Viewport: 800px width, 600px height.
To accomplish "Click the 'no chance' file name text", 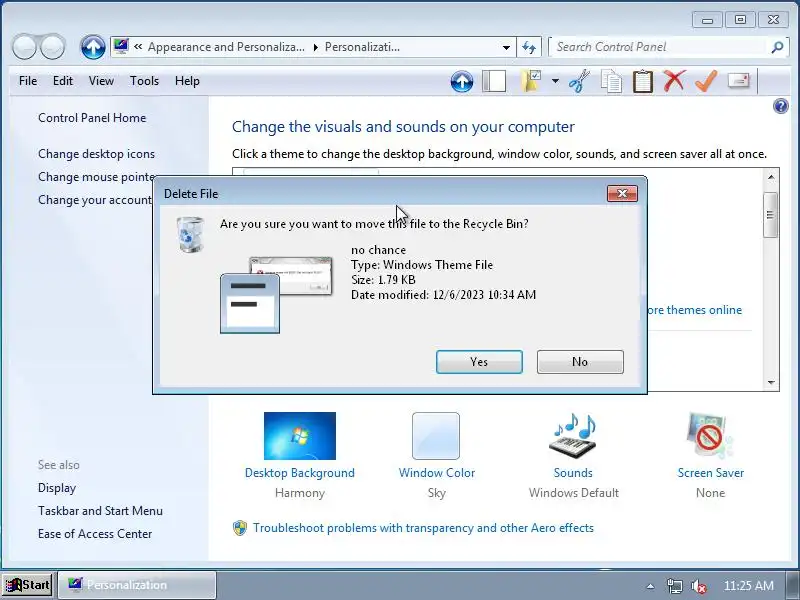I will 379,250.
